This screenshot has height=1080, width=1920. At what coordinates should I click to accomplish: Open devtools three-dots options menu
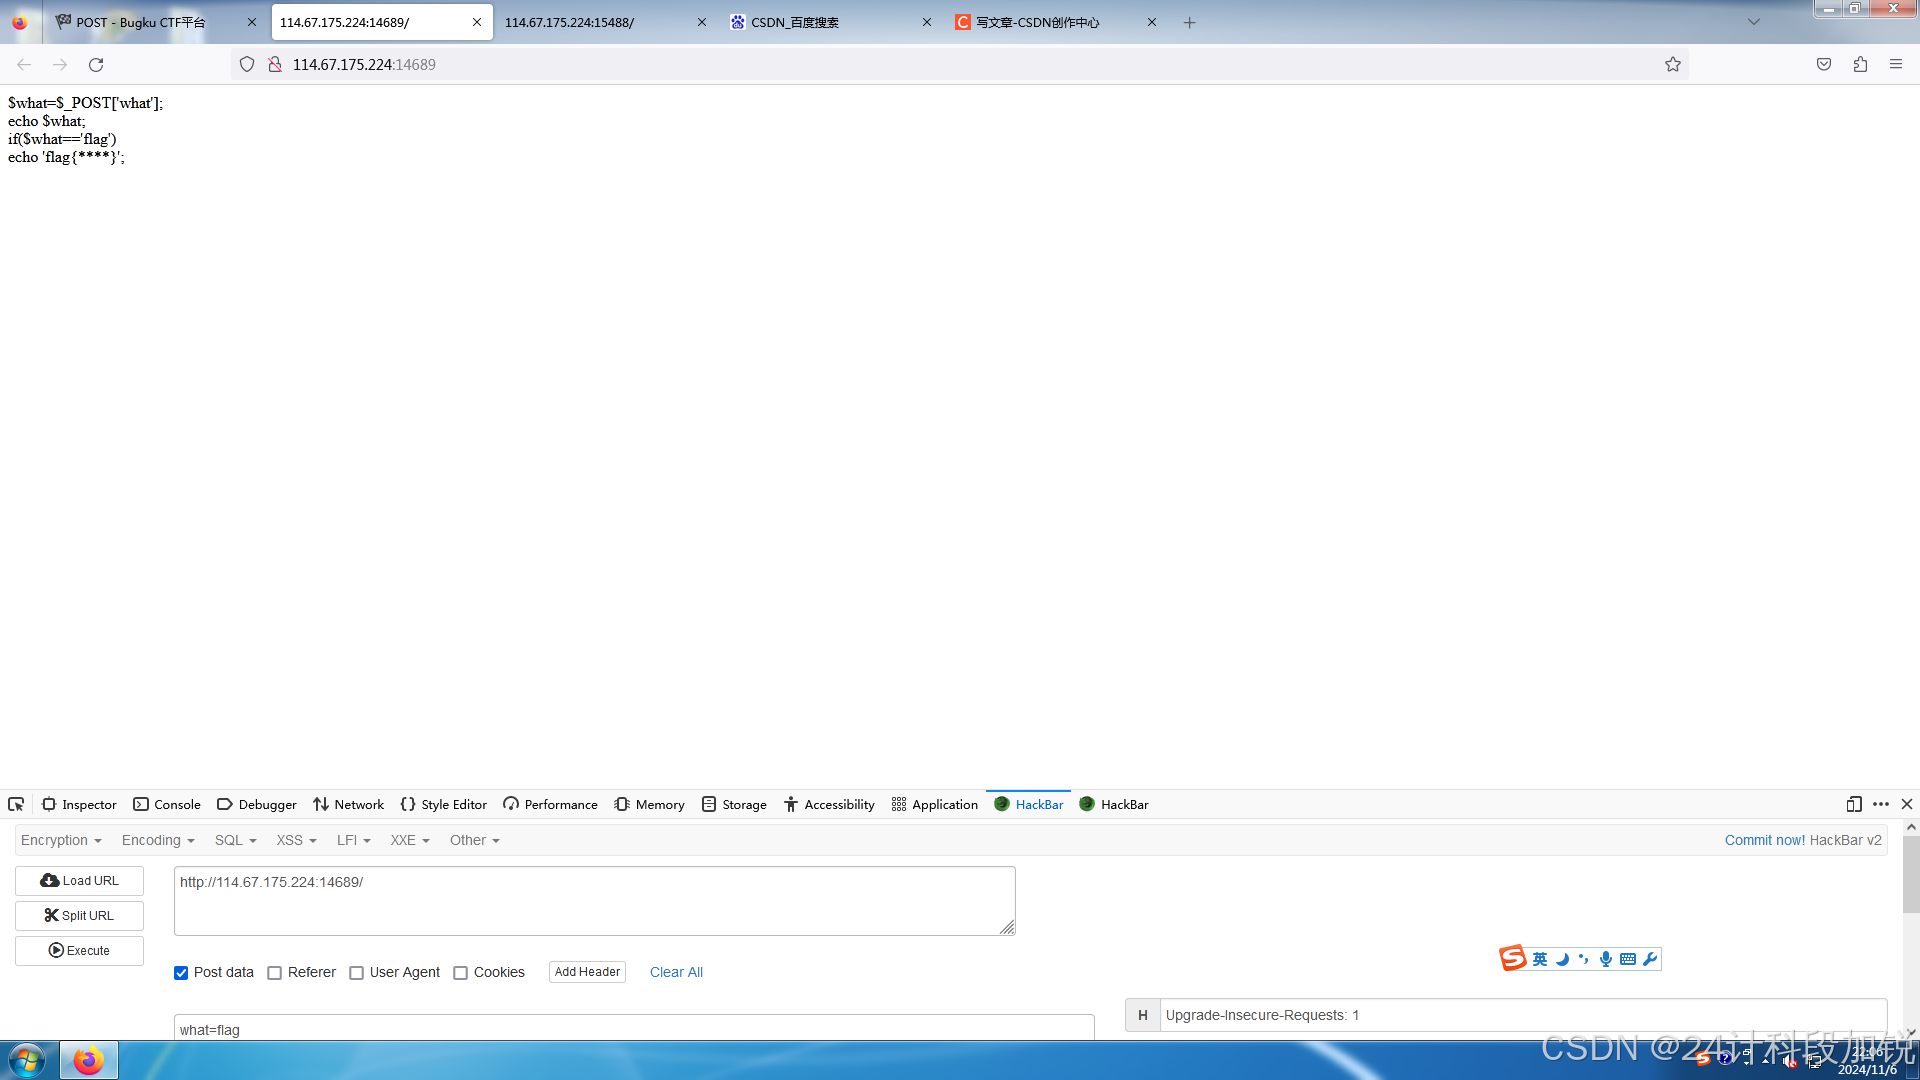click(1881, 805)
